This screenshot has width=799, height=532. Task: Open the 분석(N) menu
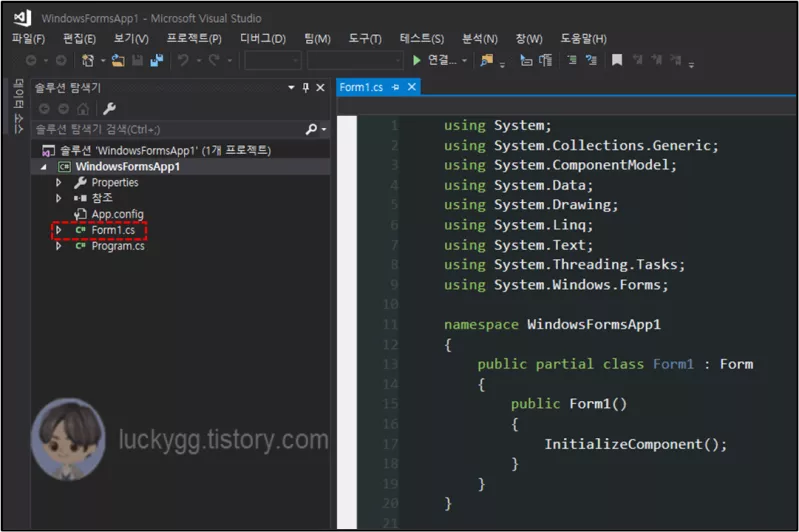coord(480,39)
